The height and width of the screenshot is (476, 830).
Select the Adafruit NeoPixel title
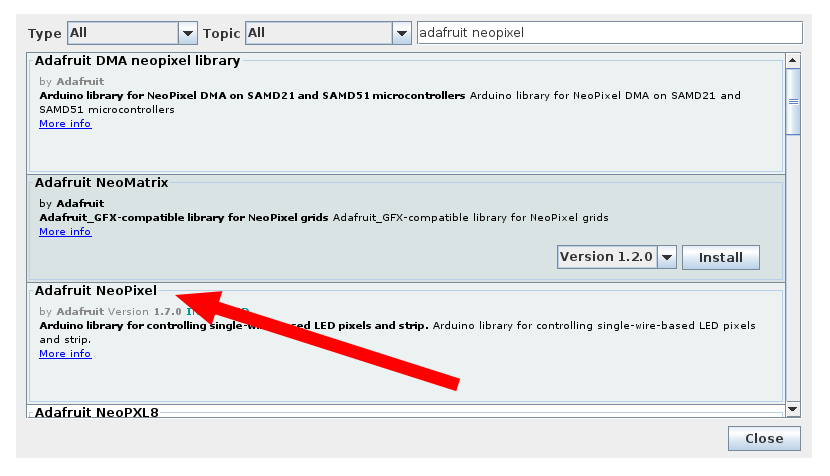[x=96, y=291]
